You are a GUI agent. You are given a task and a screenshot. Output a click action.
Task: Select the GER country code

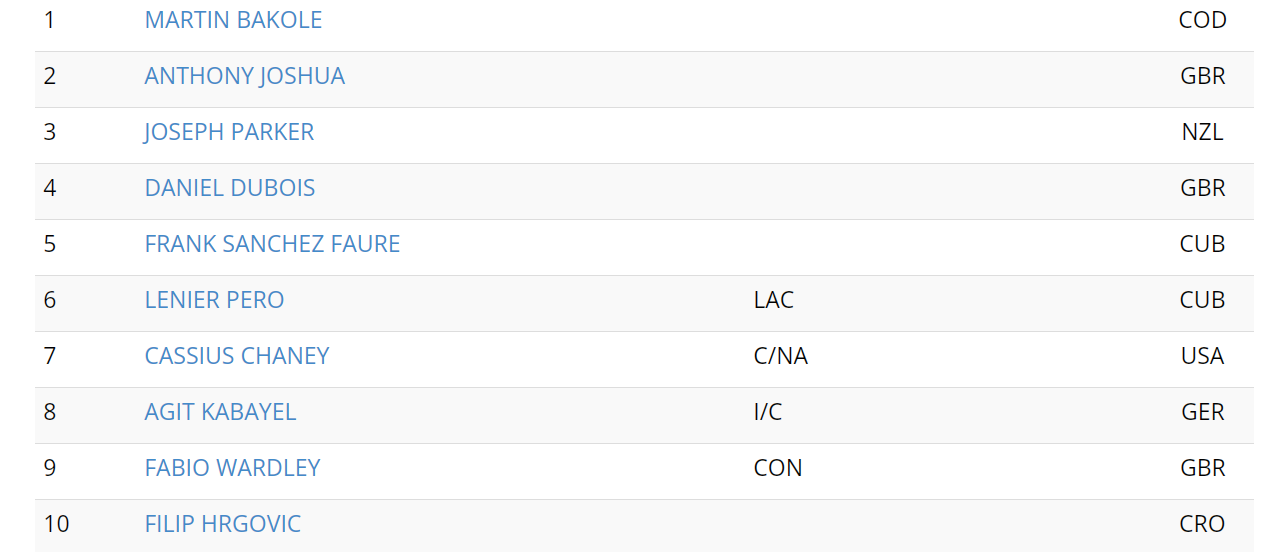(1203, 412)
